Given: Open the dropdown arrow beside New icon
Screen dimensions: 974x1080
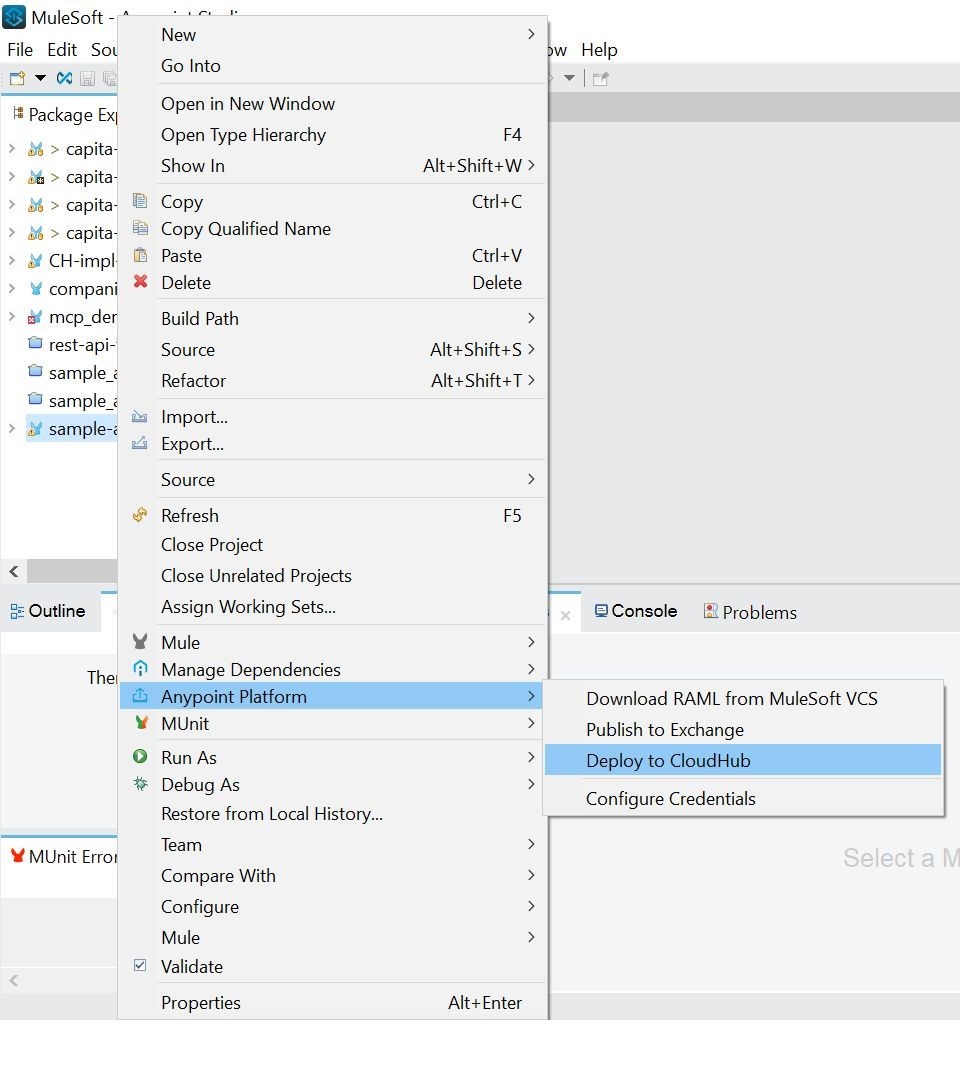Looking at the screenshot, I should pos(41,78).
